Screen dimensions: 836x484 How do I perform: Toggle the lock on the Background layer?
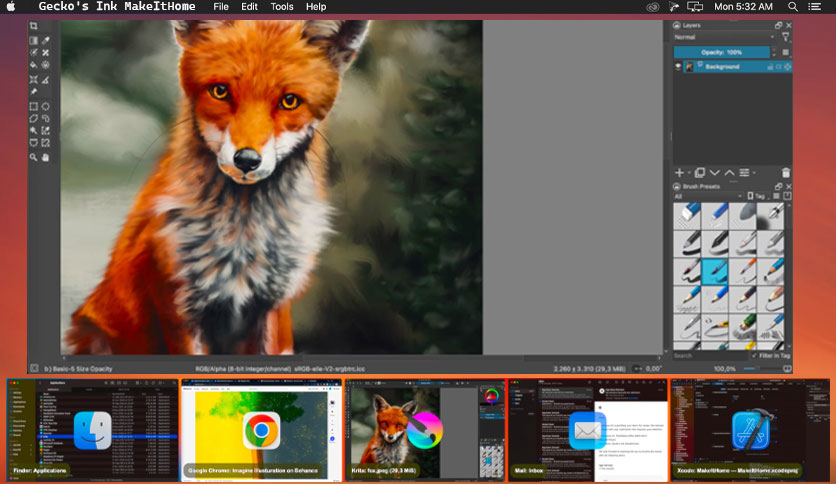770,67
